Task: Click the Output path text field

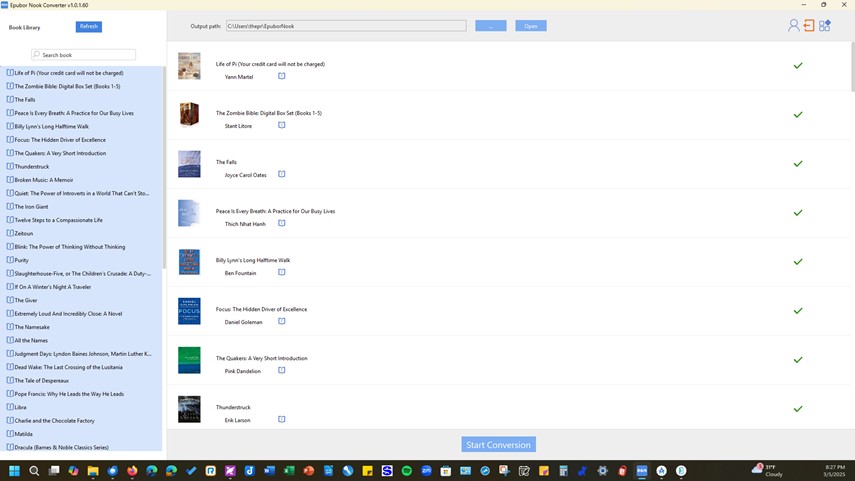Action: click(345, 26)
